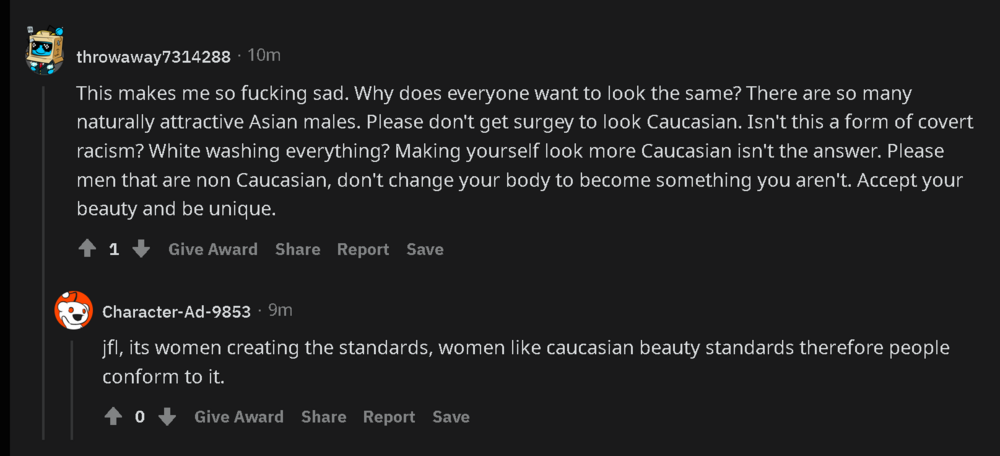Collapse the top-level comment thread line
The width and height of the screenshot is (1000, 456).
pyautogui.click(x=44, y=261)
